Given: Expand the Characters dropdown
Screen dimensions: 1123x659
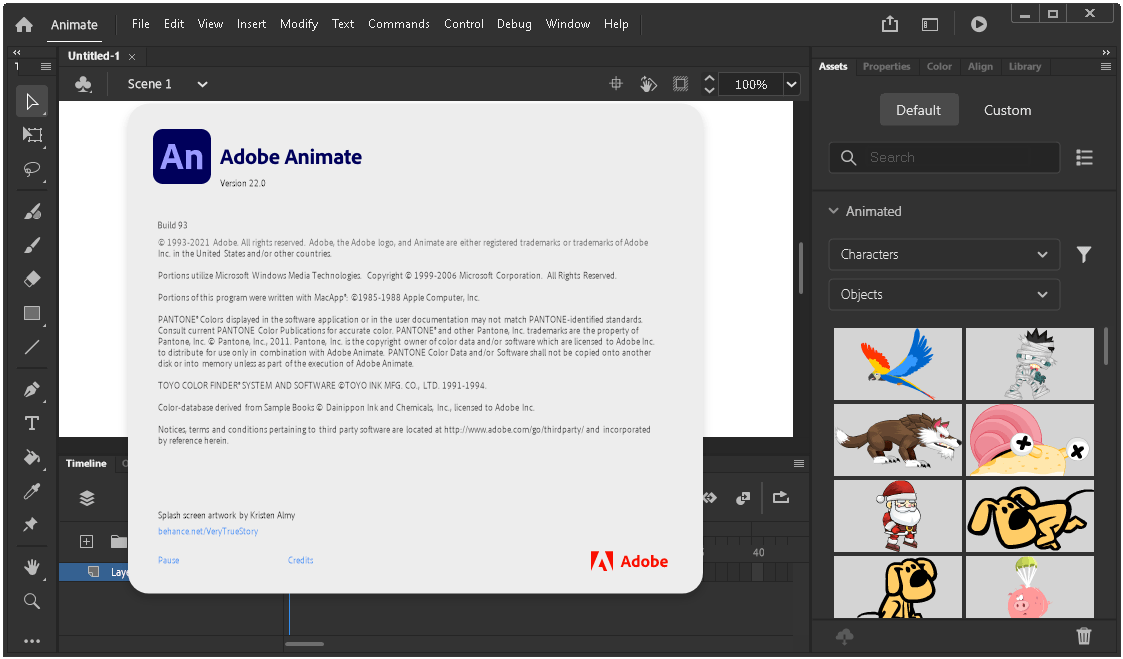Looking at the screenshot, I should point(944,254).
